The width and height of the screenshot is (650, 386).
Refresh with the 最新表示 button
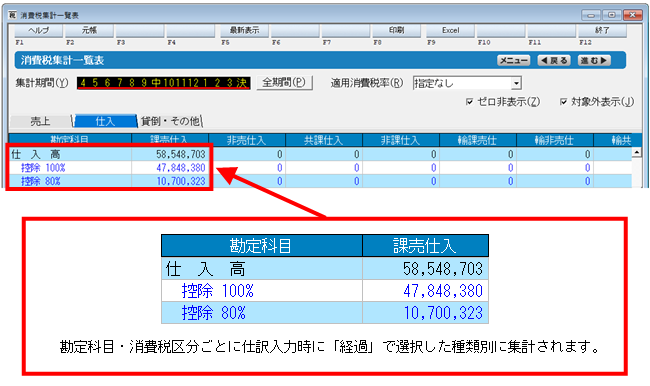pos(244,31)
